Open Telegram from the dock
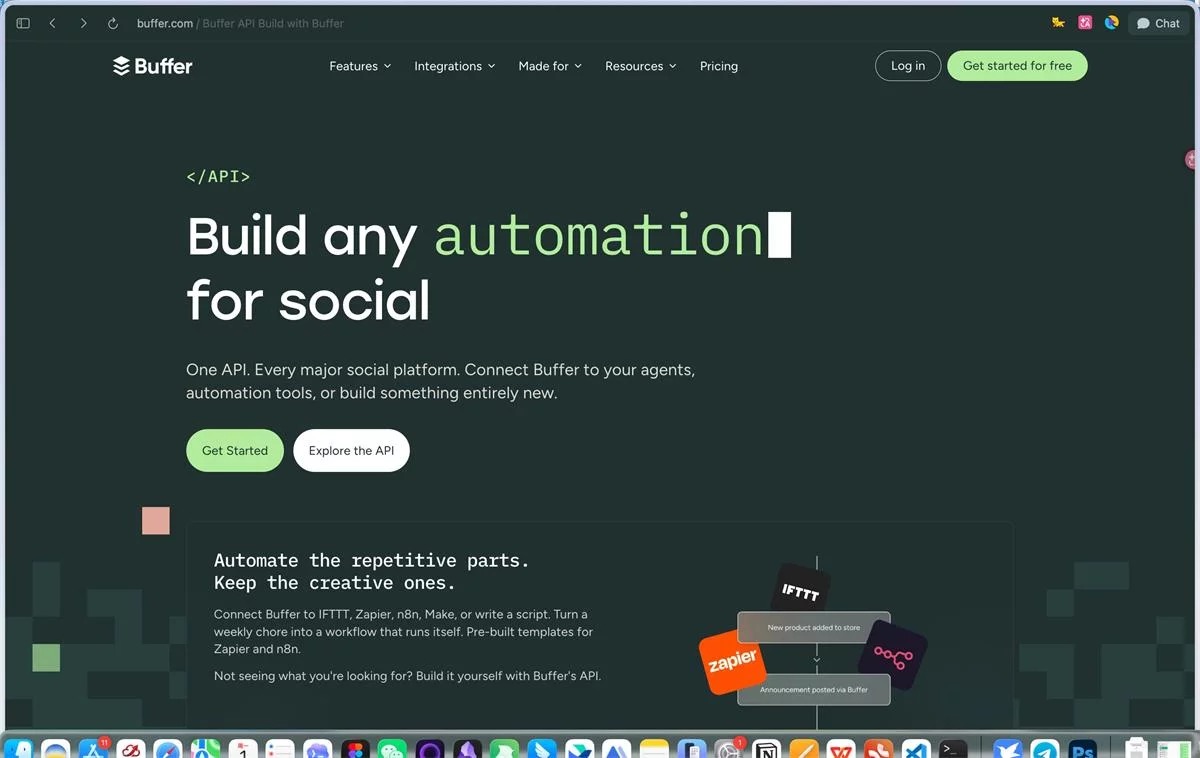This screenshot has height=758, width=1200. click(1045, 749)
